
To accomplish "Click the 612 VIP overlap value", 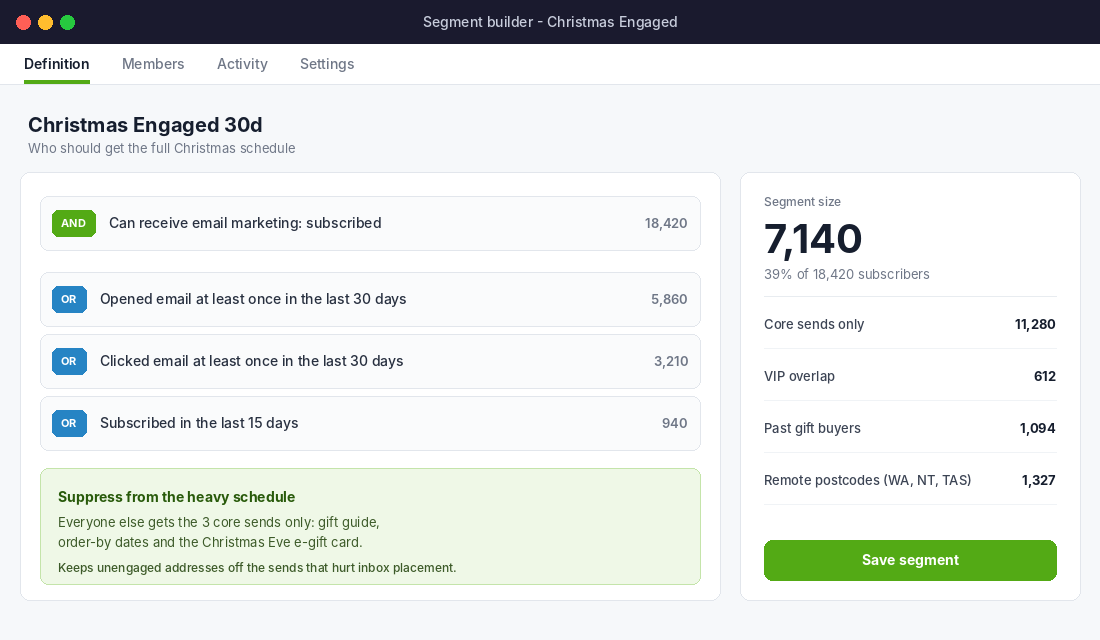I will 1045,376.
